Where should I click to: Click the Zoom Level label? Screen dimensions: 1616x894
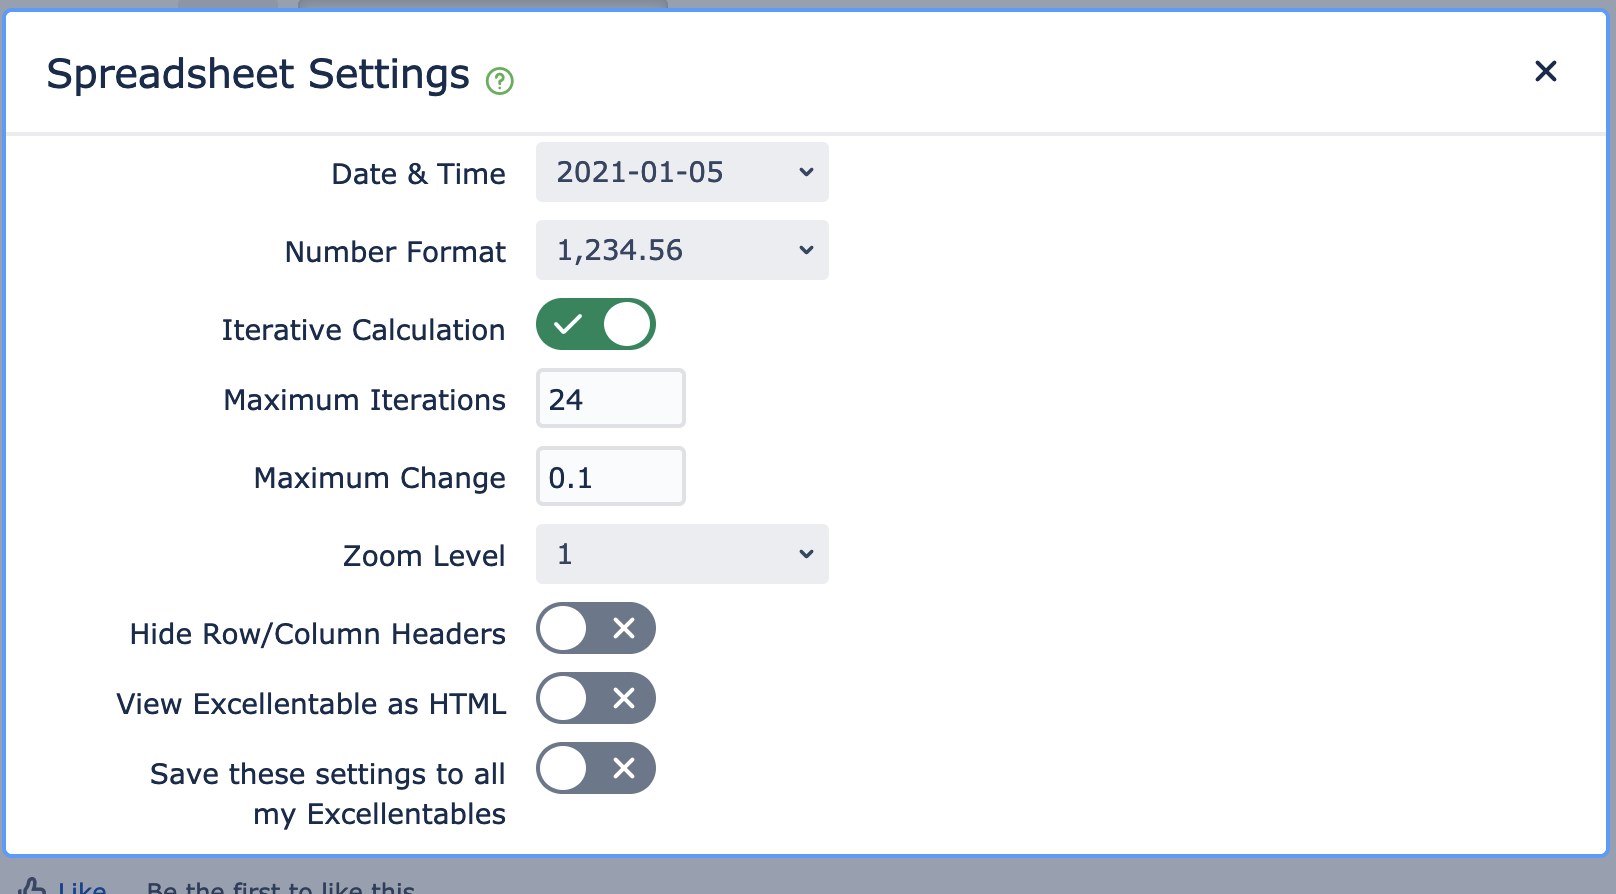pos(424,556)
